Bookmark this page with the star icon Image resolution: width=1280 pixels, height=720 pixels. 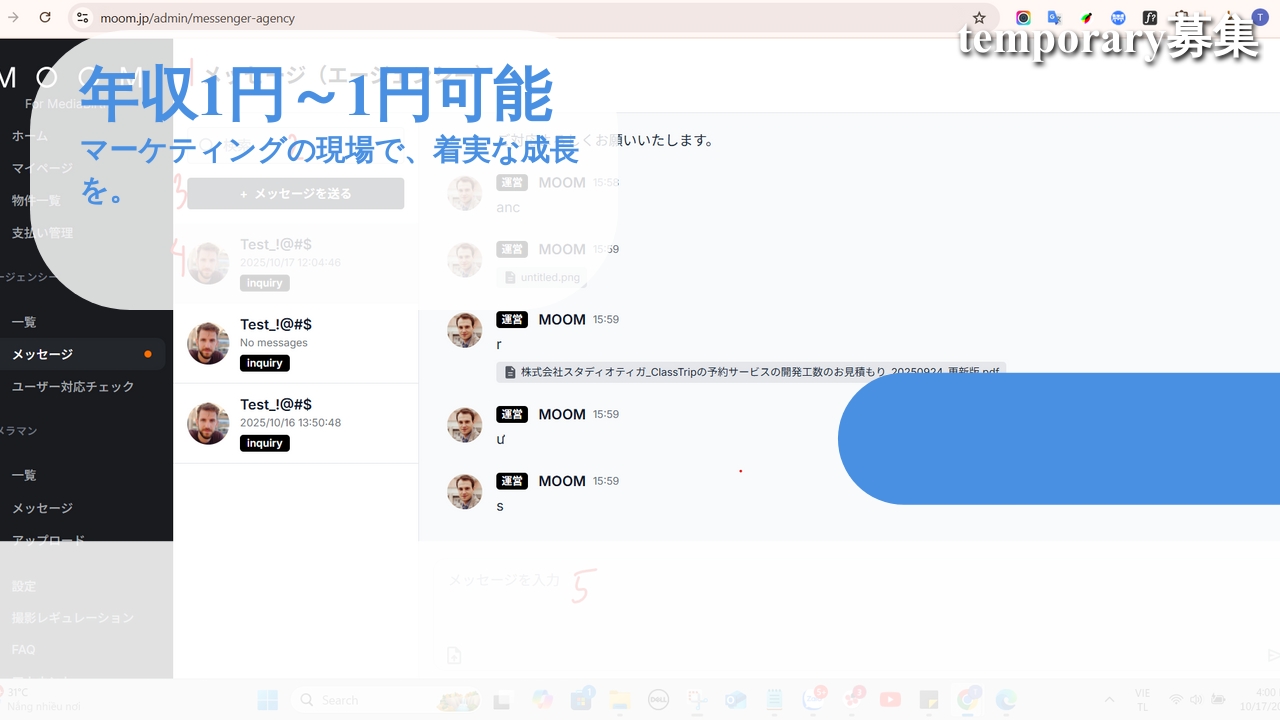click(978, 17)
